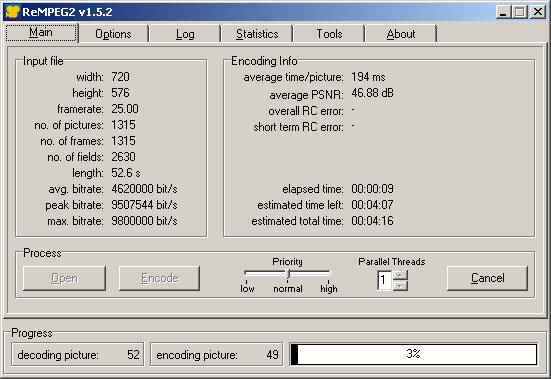Click the greyed-out Encode button
Image resolution: width=551 pixels, height=379 pixels.
click(159, 278)
